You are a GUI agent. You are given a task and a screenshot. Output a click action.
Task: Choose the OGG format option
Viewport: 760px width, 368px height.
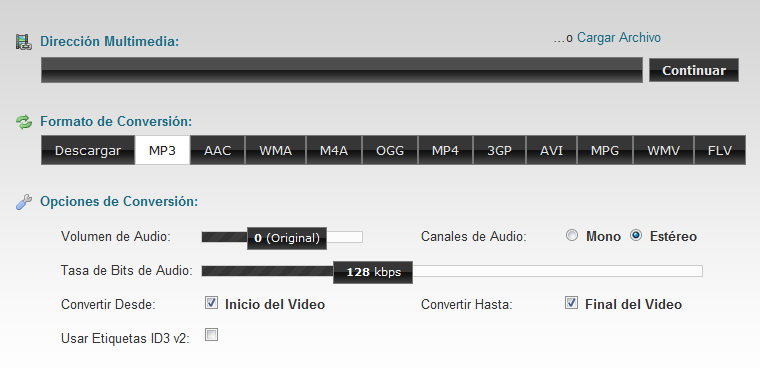[390, 150]
